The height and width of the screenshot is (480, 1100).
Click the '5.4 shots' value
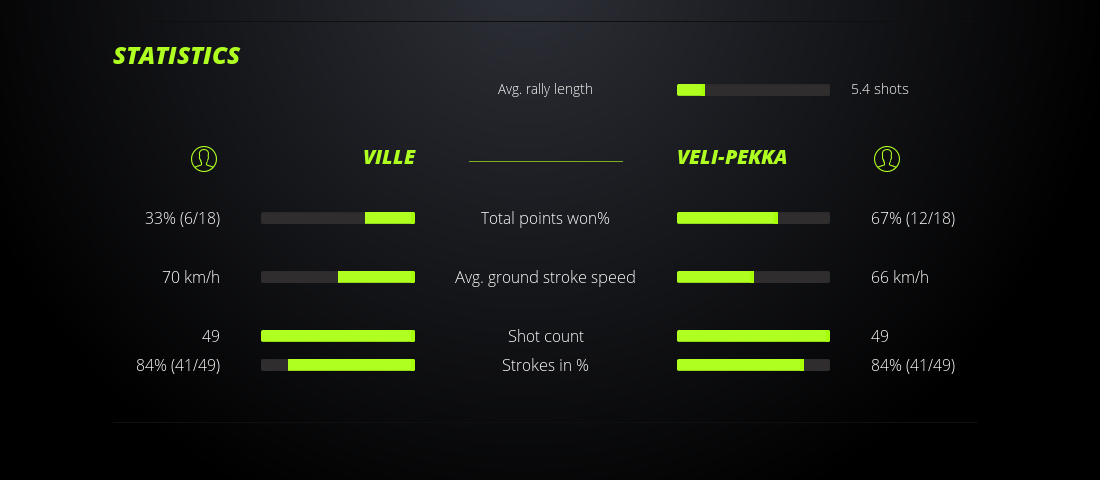[x=880, y=89]
